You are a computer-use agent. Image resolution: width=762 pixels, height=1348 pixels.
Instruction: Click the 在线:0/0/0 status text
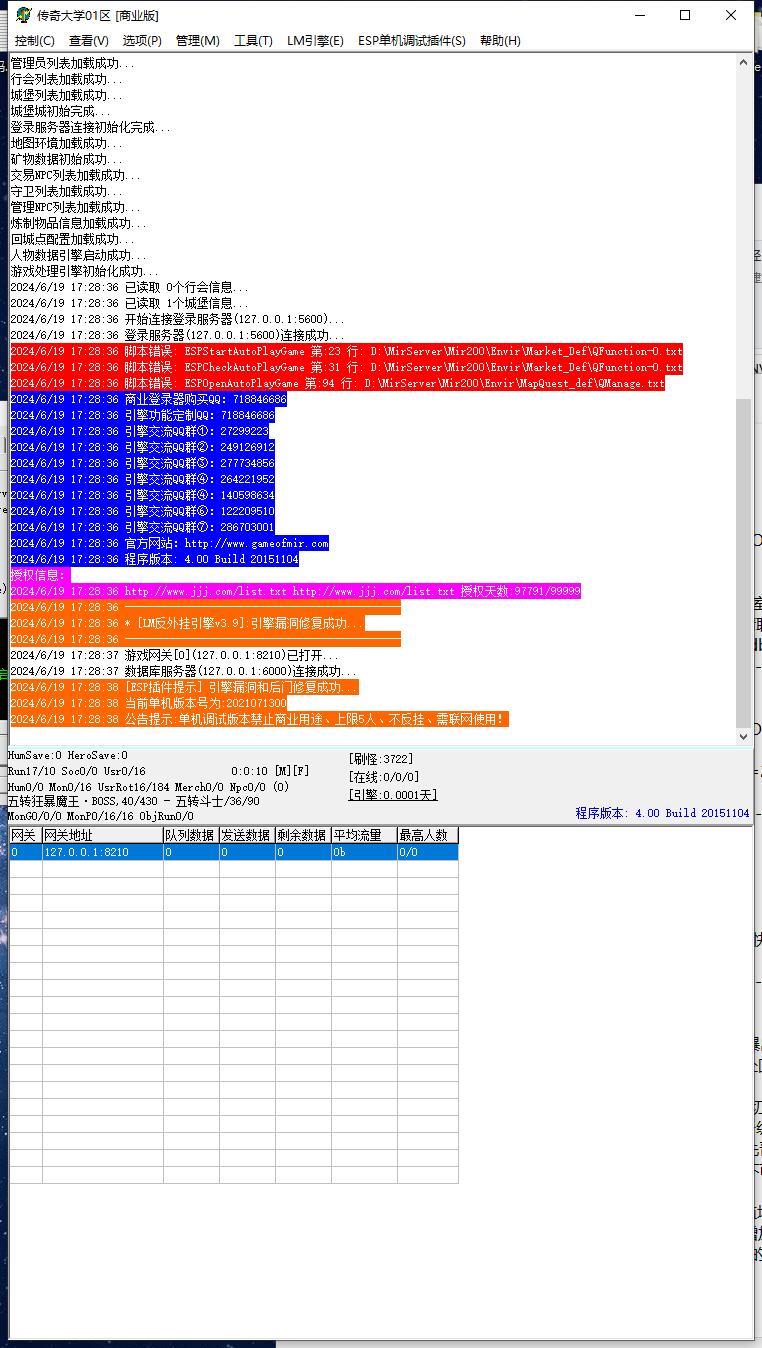[x=384, y=777]
